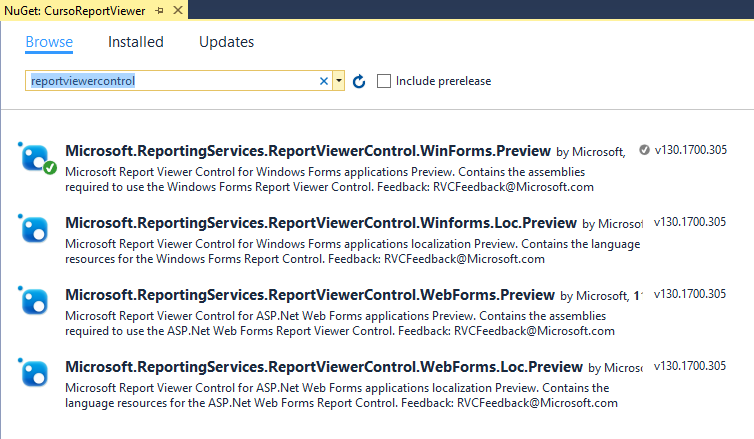Select the ReportViewerControl.WebForms.Preview package title
The height and width of the screenshot is (439, 754).
click(309, 295)
